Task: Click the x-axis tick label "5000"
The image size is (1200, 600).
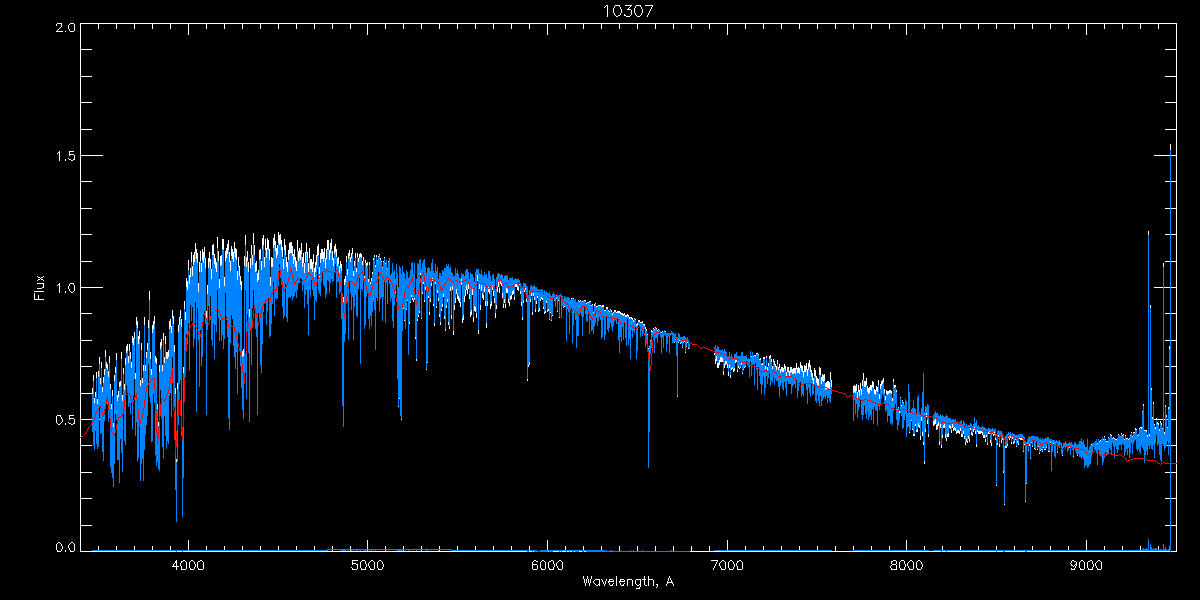Action: click(x=368, y=565)
